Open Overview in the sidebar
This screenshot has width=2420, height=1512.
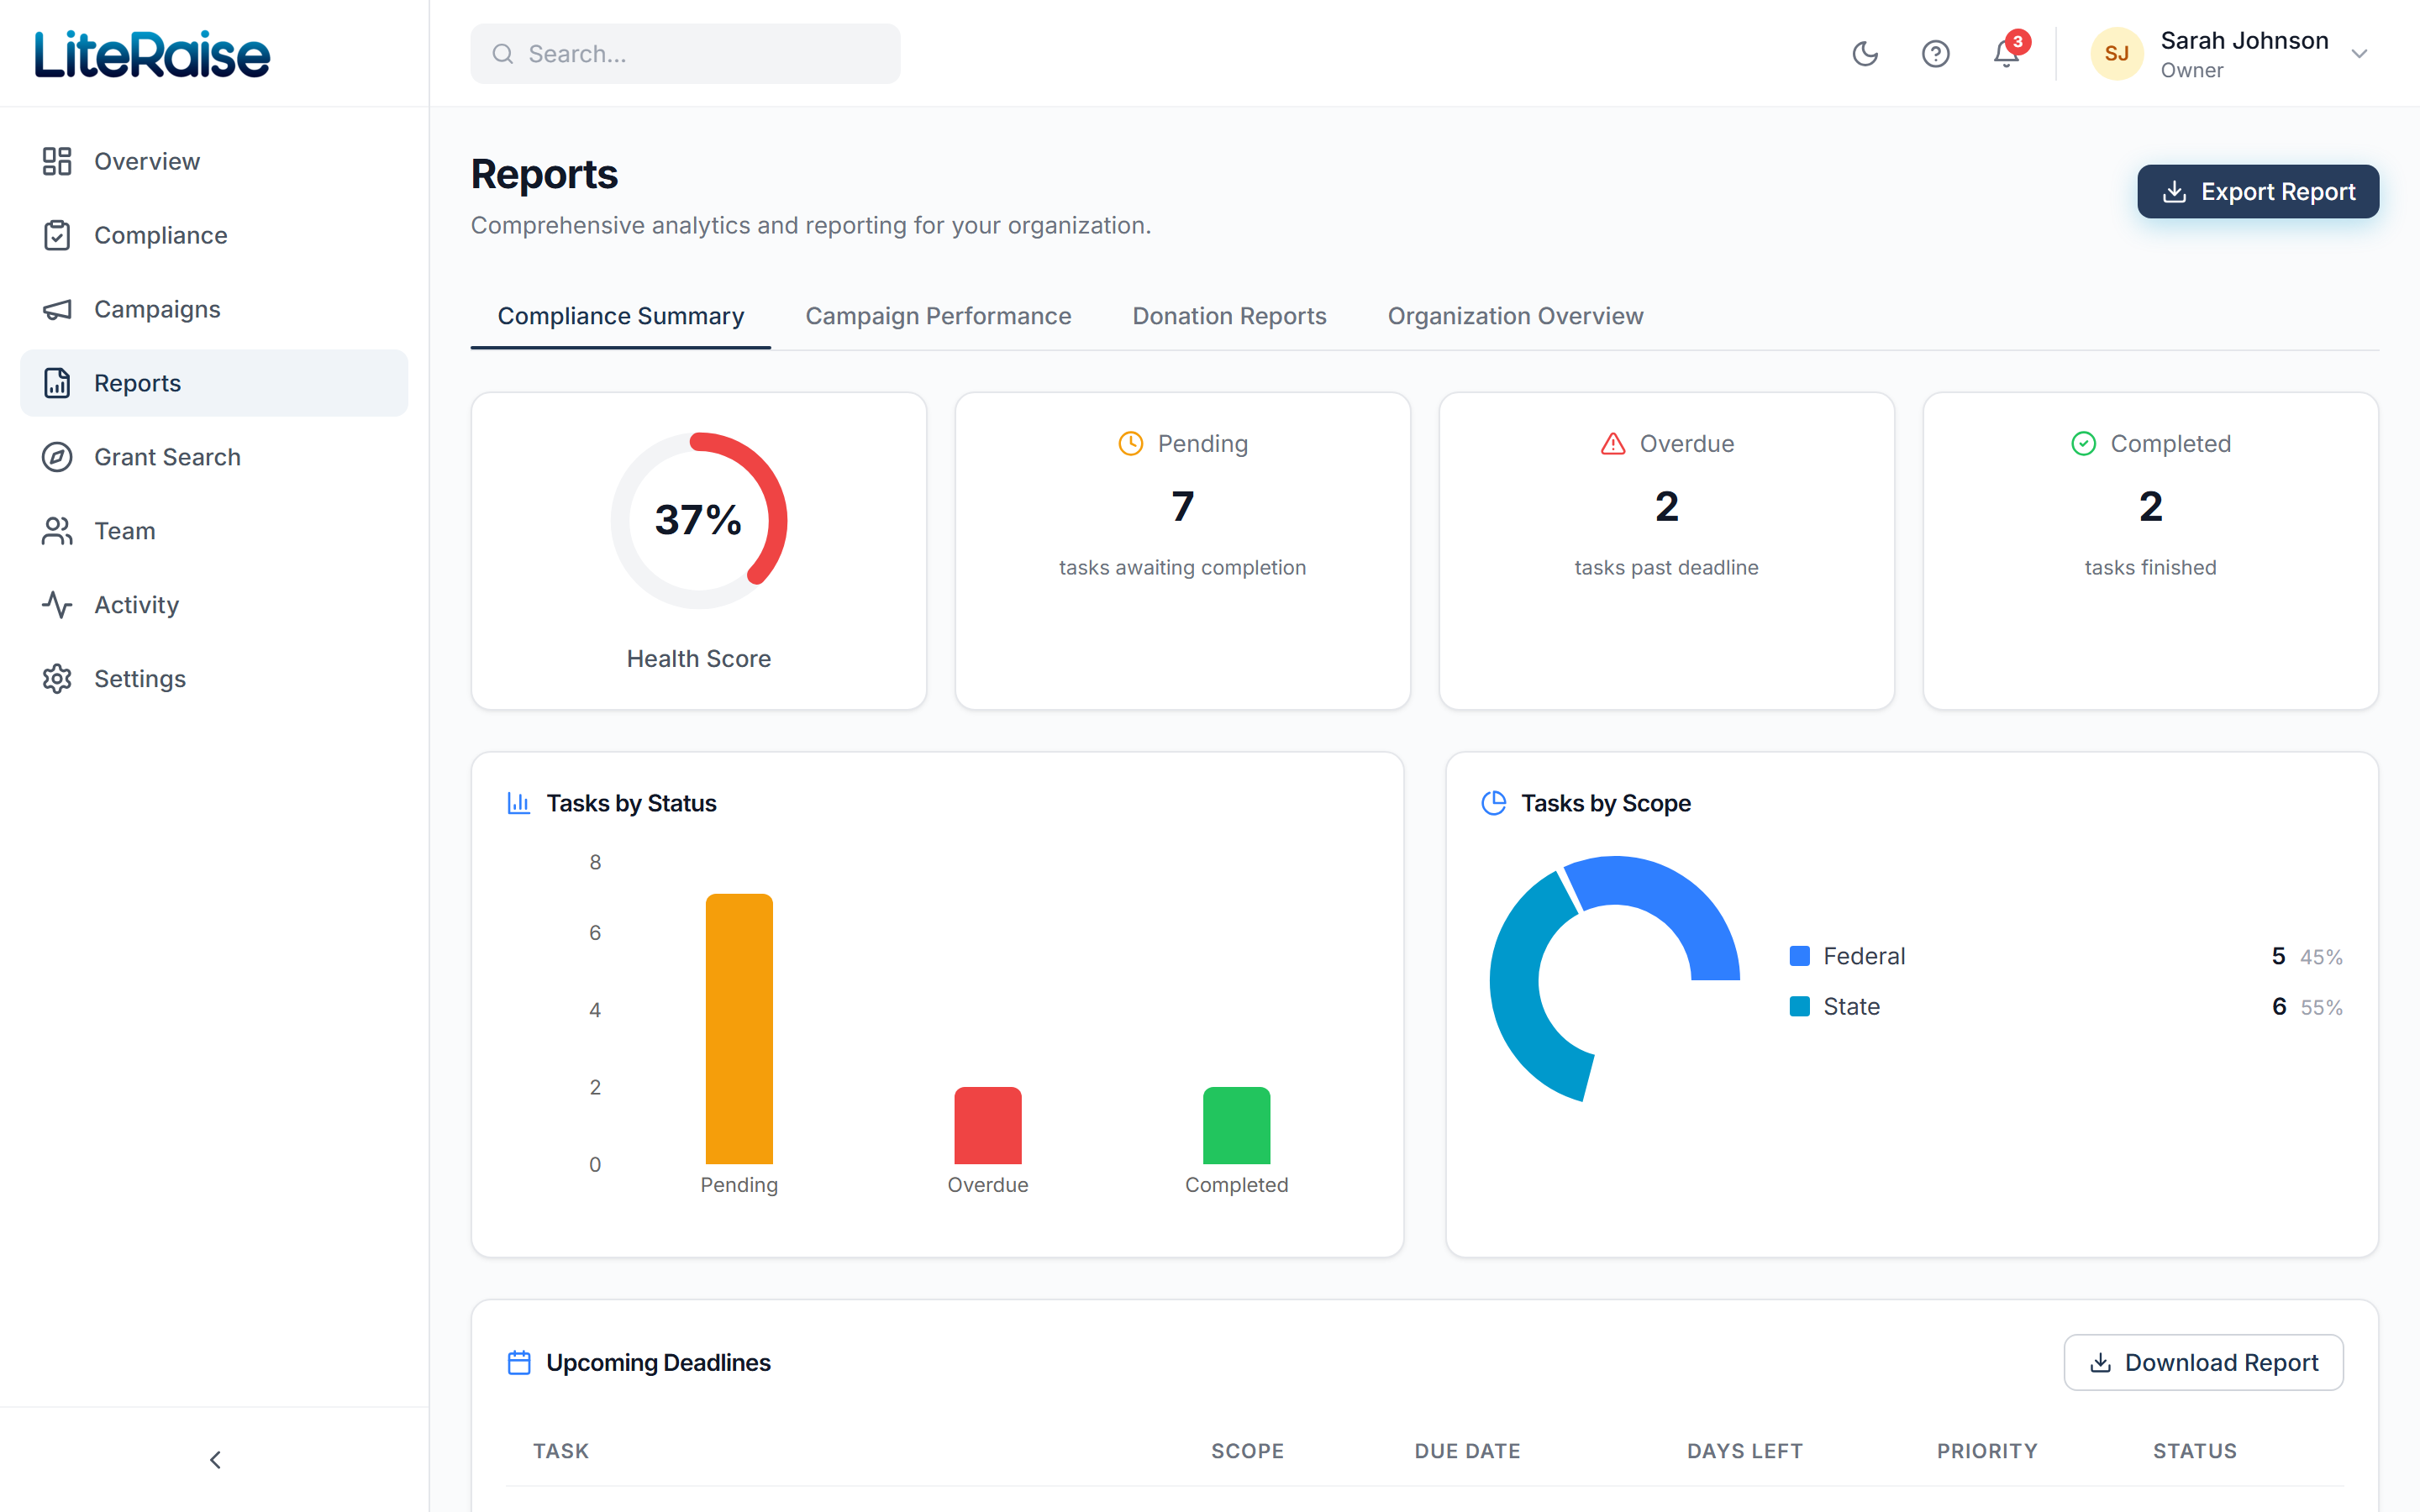click(214, 161)
